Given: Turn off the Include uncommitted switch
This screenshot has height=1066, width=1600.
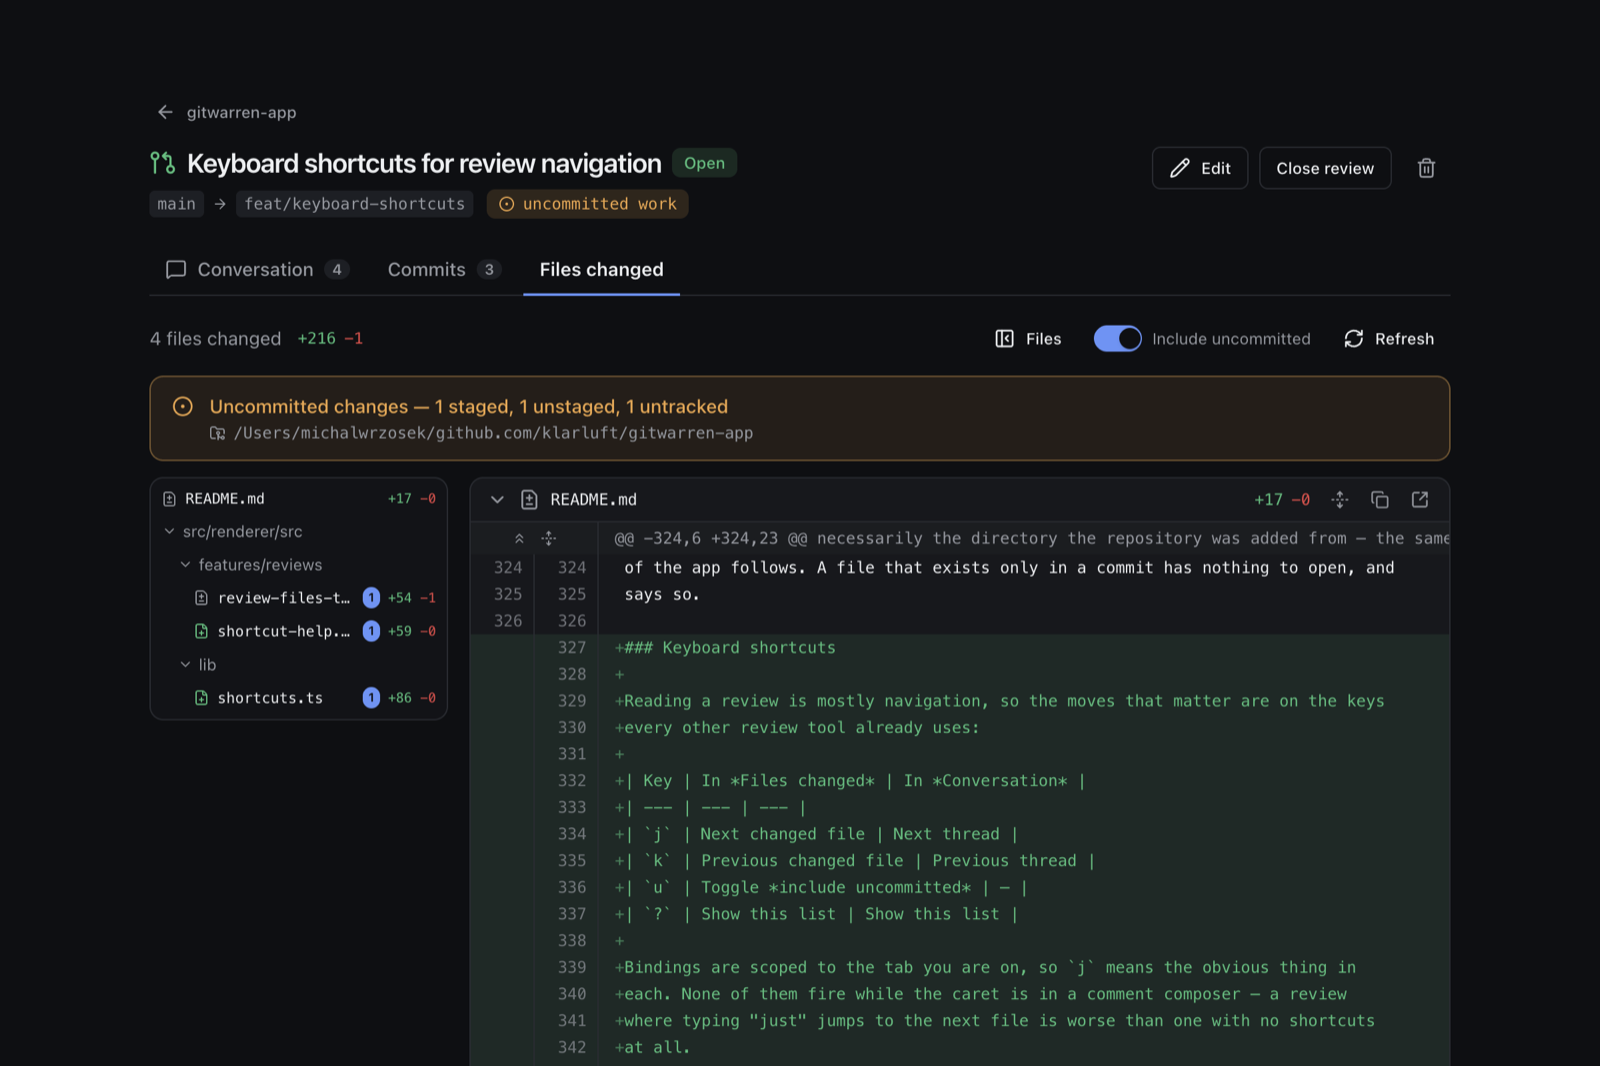Looking at the screenshot, I should point(1117,339).
